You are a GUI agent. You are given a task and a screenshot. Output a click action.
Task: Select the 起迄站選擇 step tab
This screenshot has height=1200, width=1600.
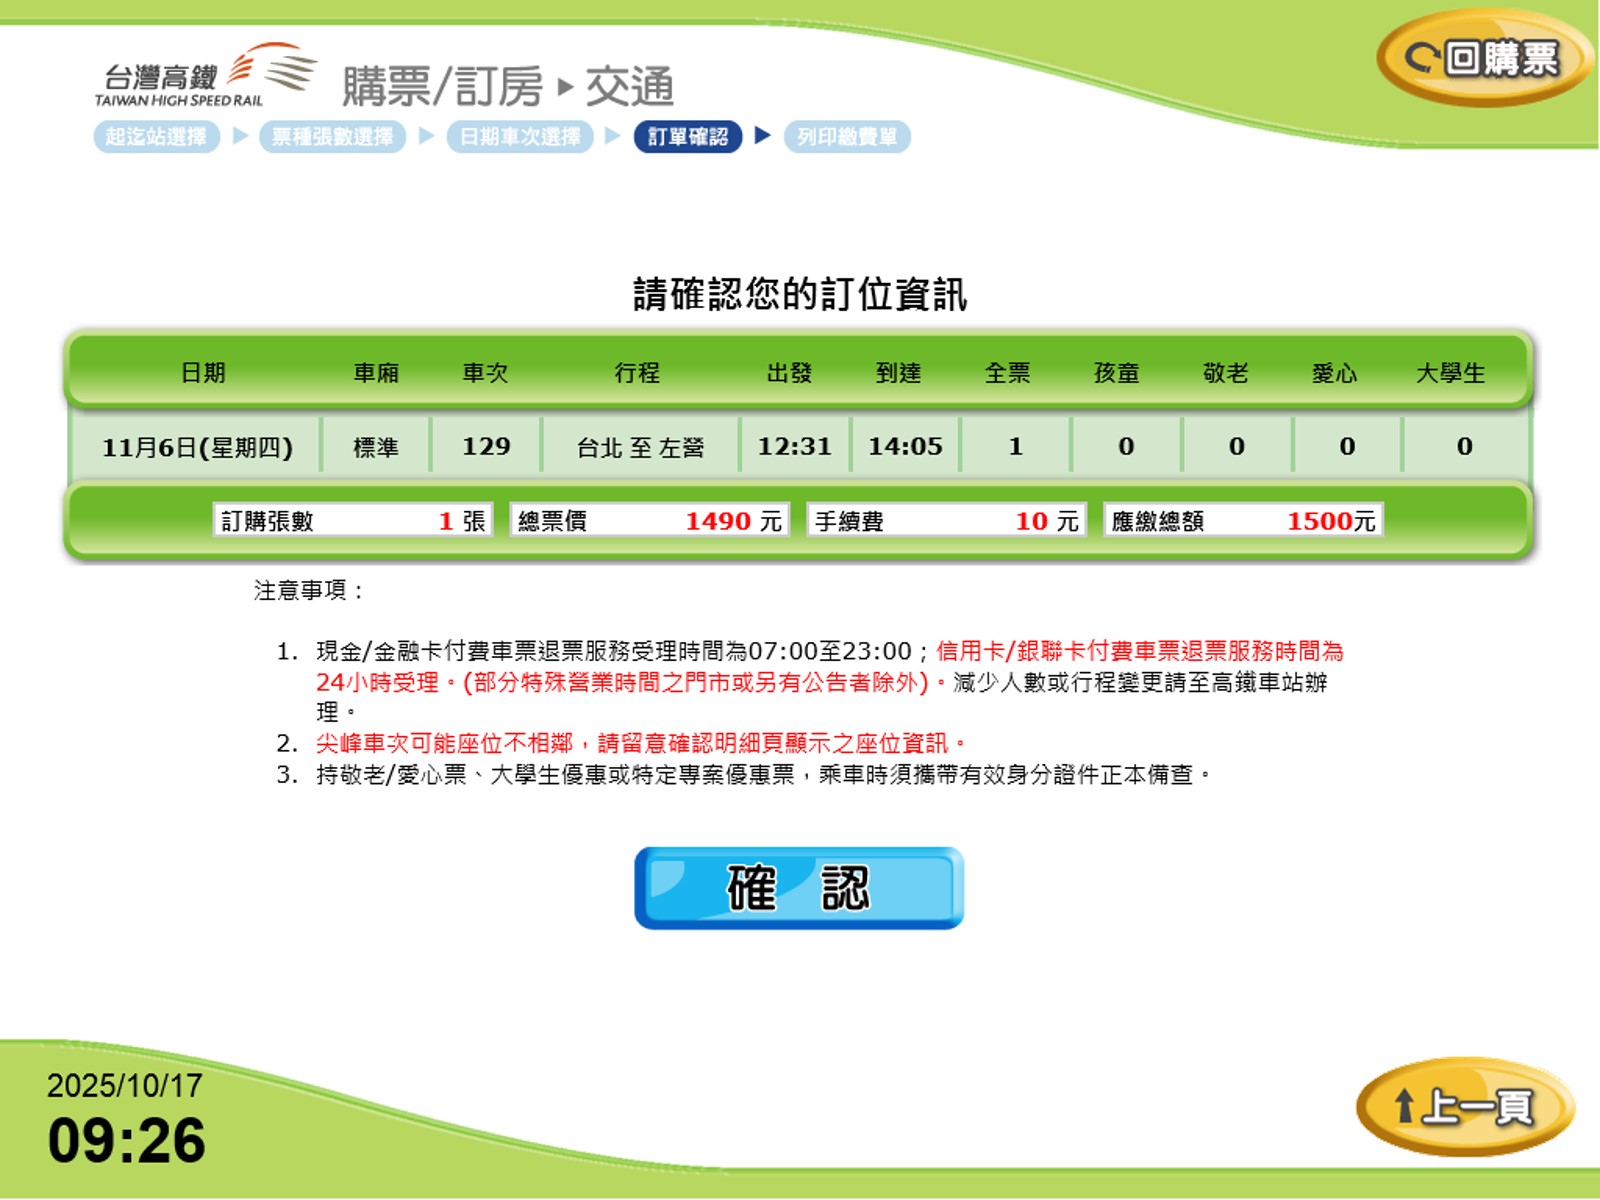(x=156, y=137)
